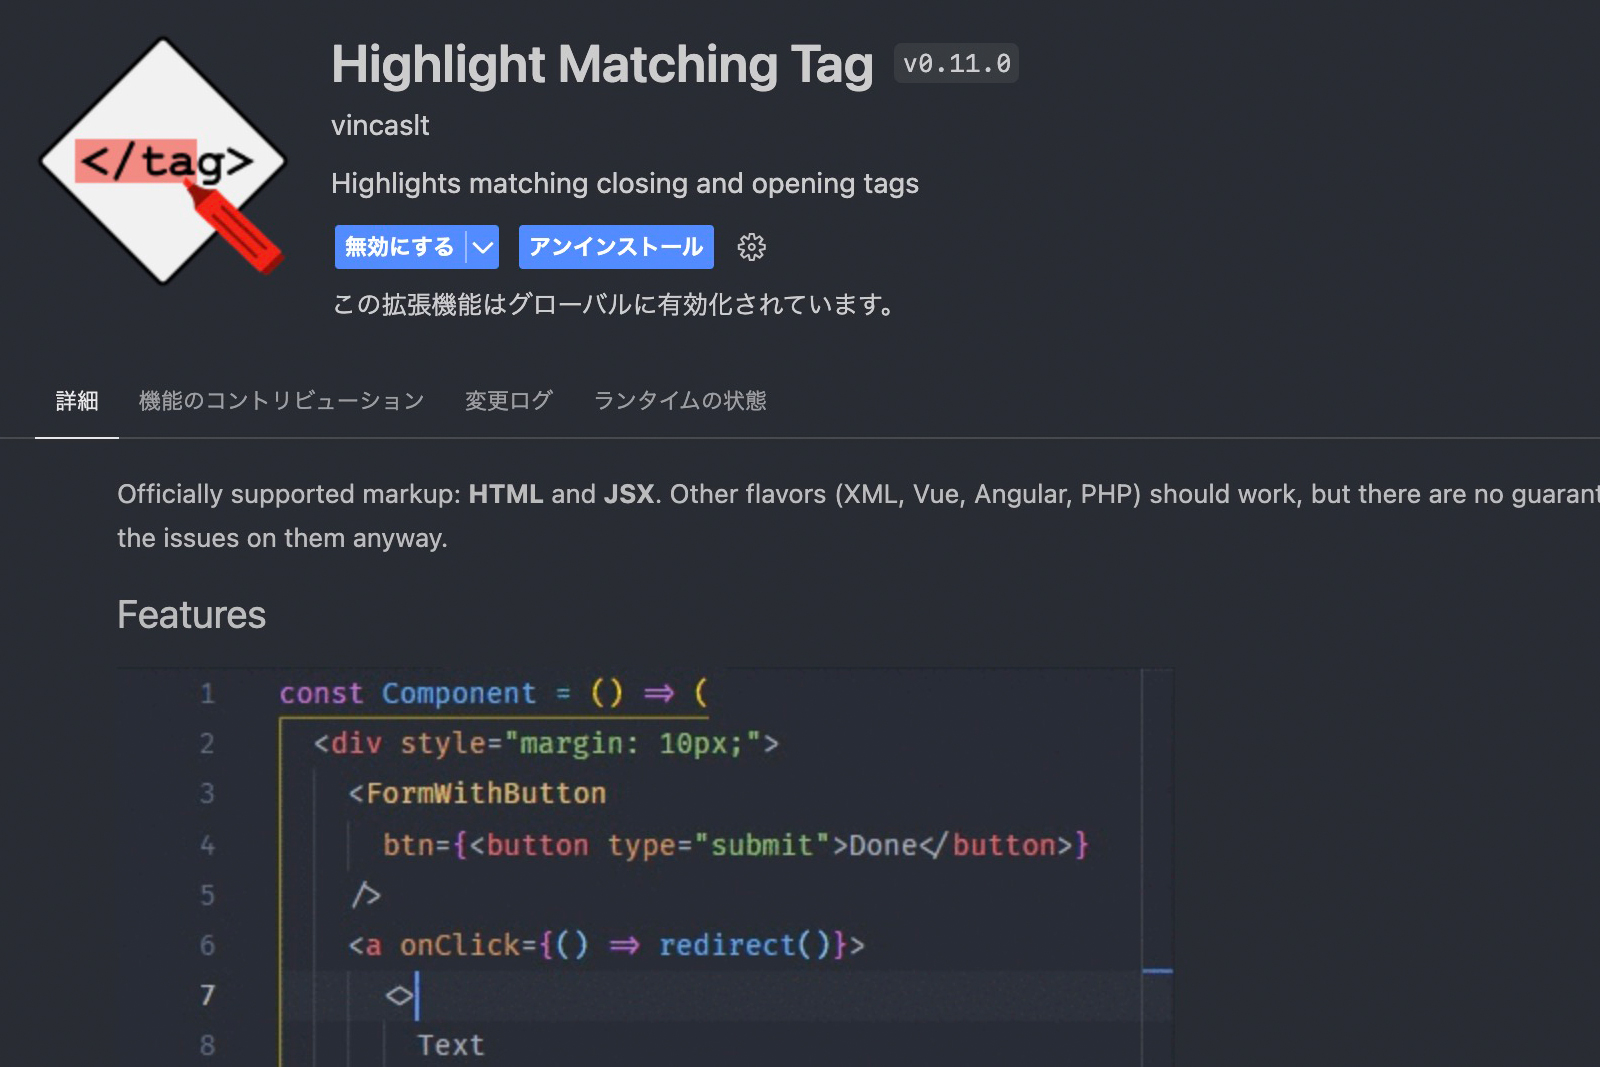The image size is (1600, 1067).
Task: Click the 'Officially supported markup' paragraph
Action: click(858, 516)
